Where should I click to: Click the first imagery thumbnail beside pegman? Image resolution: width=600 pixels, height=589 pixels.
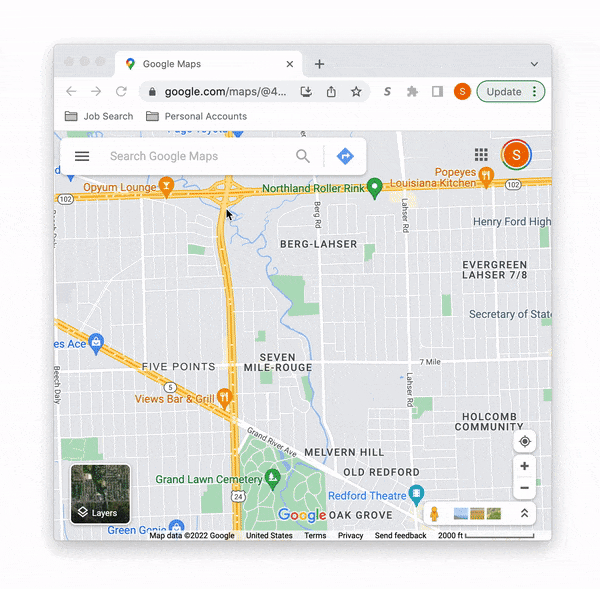461,514
